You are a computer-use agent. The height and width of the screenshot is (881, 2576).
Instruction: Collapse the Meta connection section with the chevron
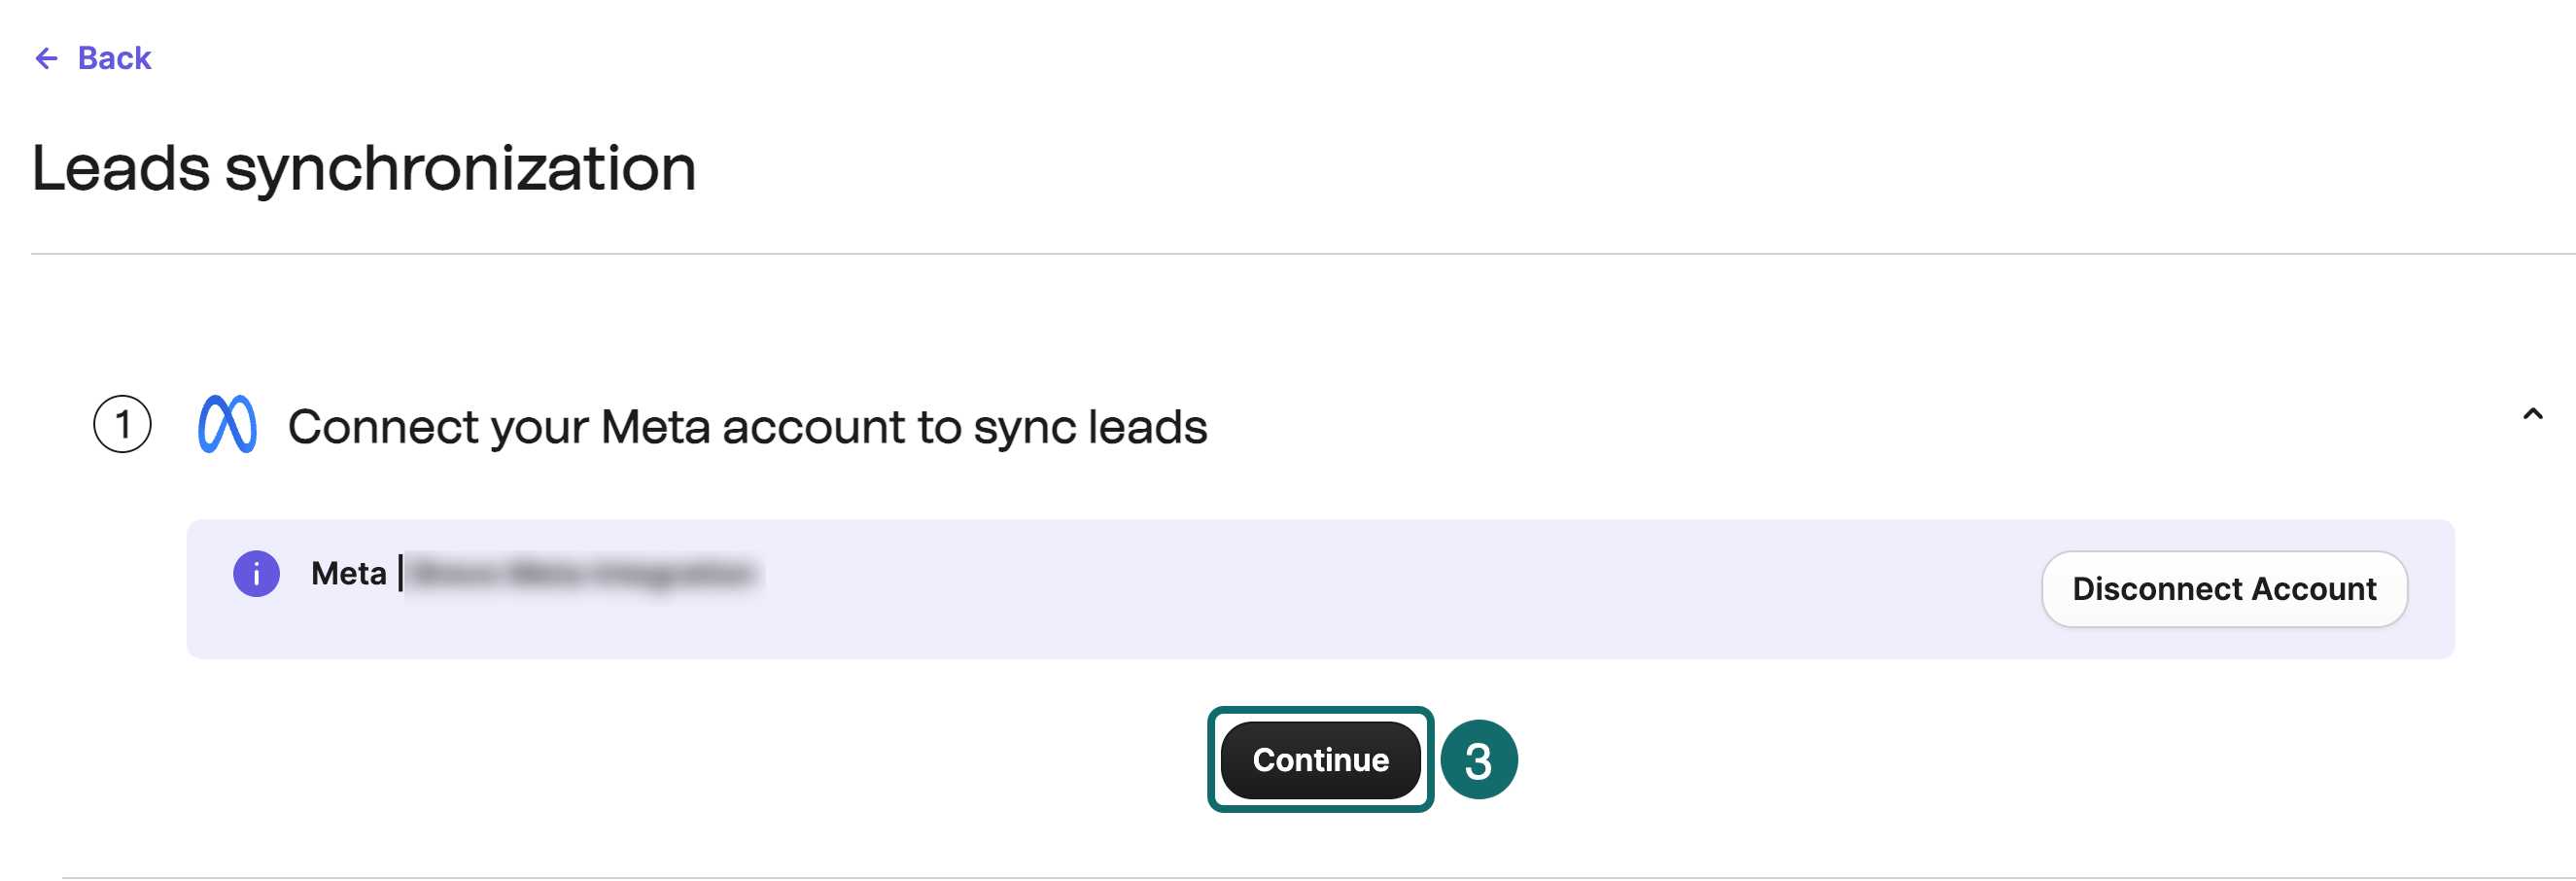coord(2532,413)
